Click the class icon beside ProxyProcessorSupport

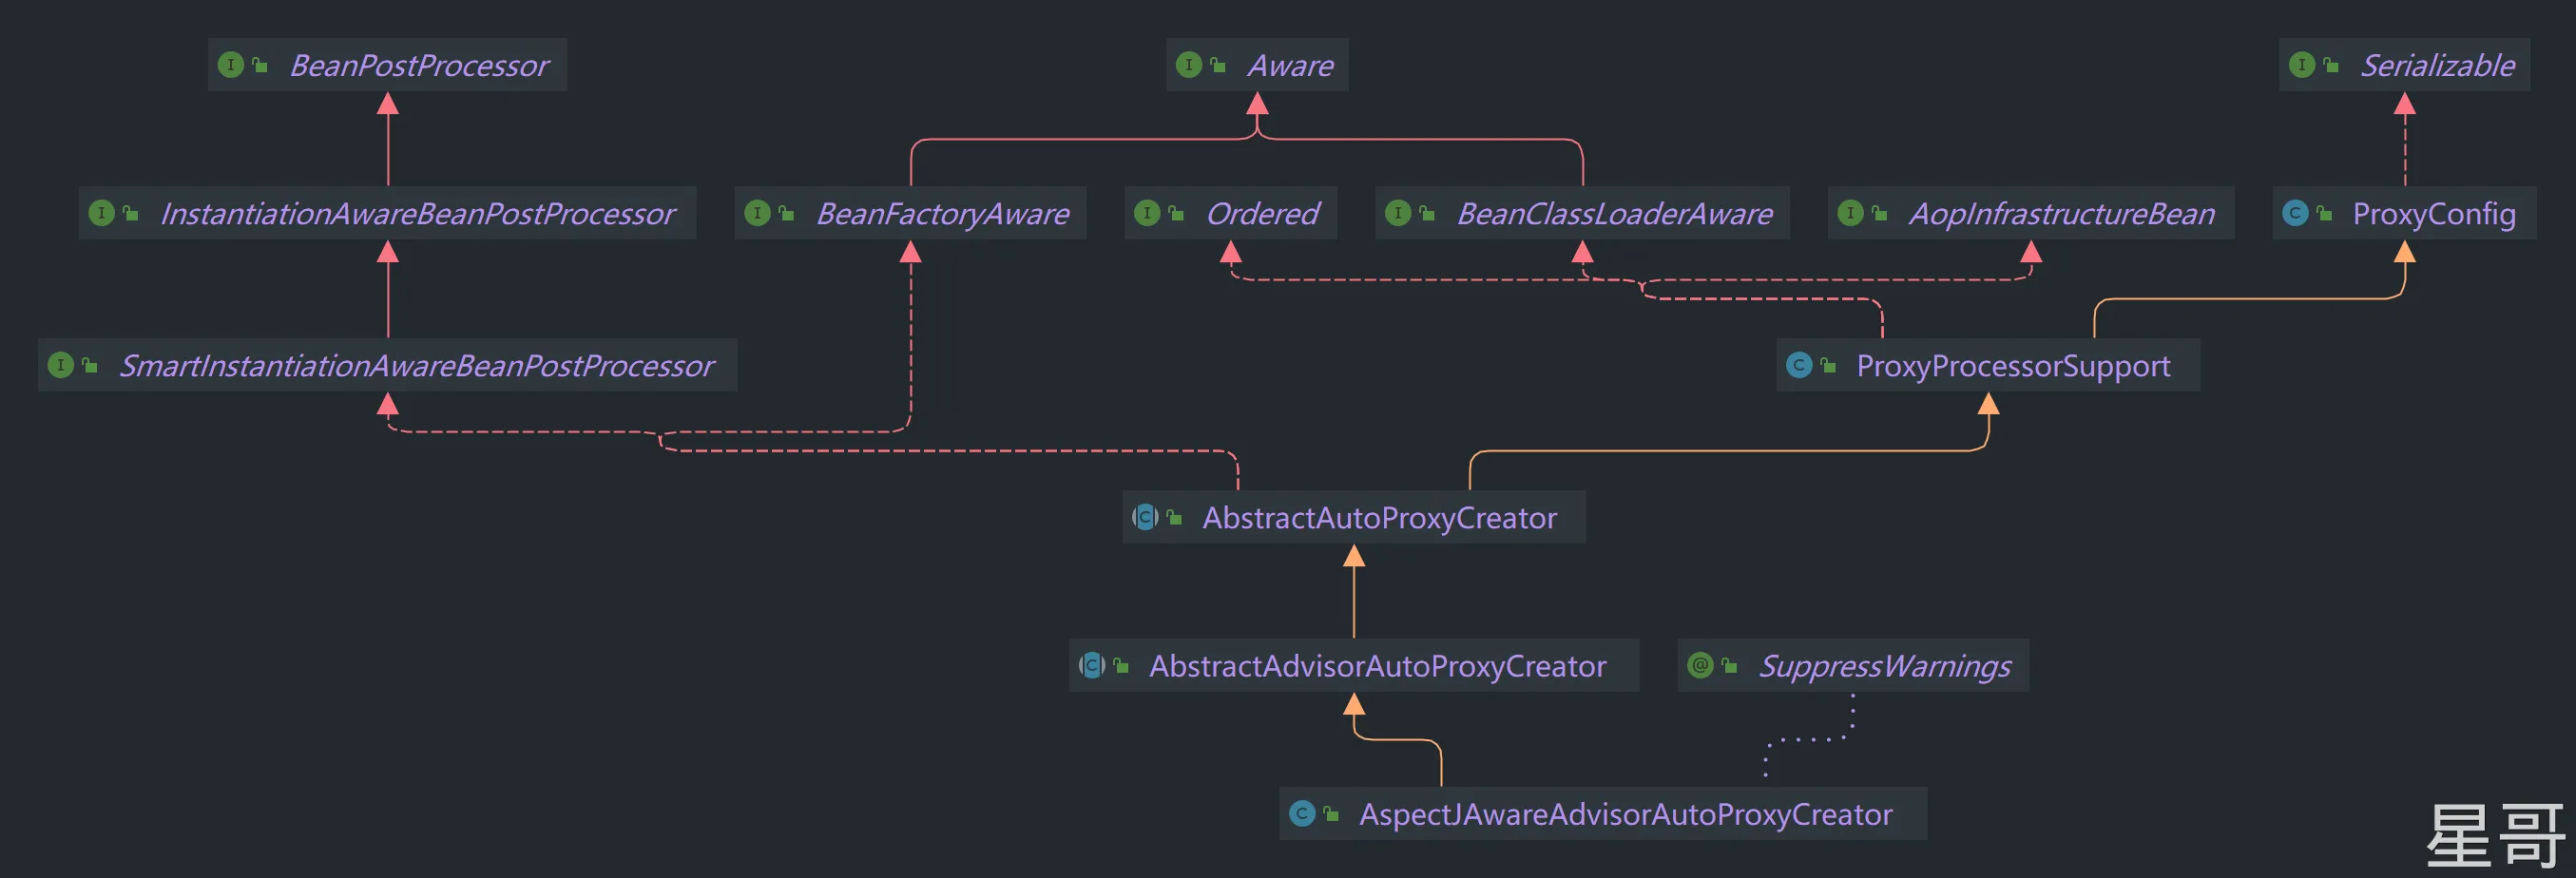tap(1799, 365)
